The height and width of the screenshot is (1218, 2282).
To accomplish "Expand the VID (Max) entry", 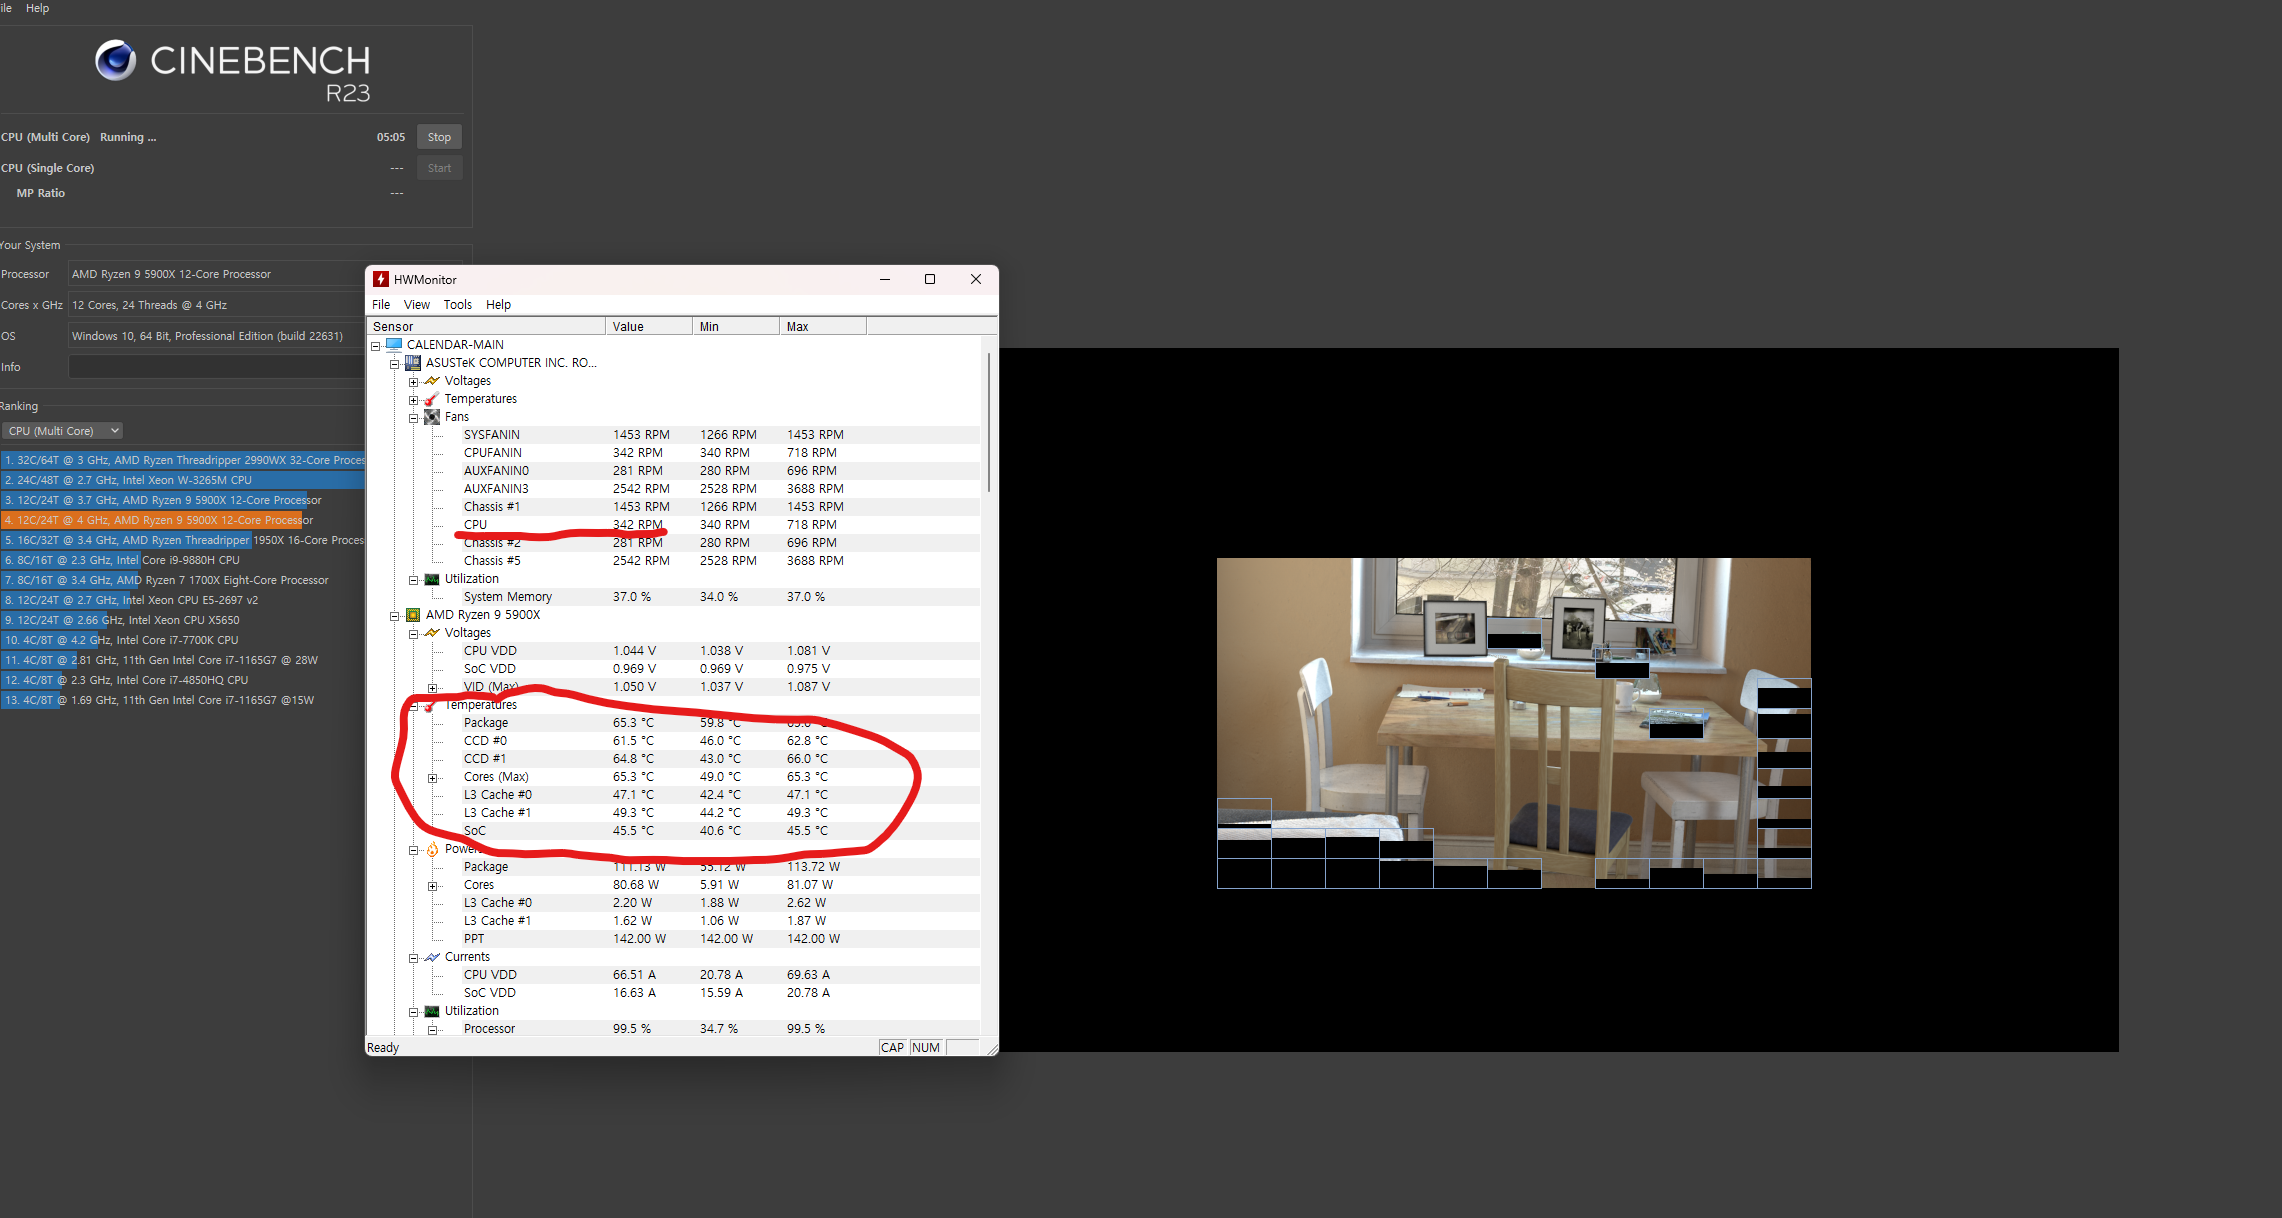I will tap(432, 688).
